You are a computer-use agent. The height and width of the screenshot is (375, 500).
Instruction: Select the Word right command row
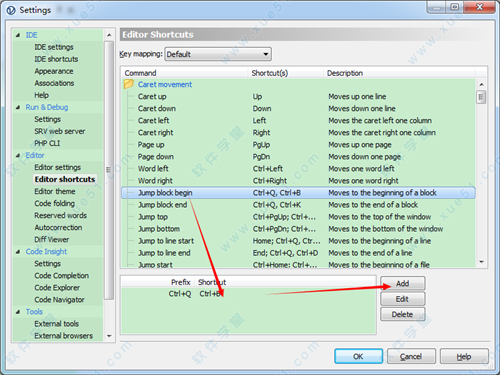coord(298,181)
